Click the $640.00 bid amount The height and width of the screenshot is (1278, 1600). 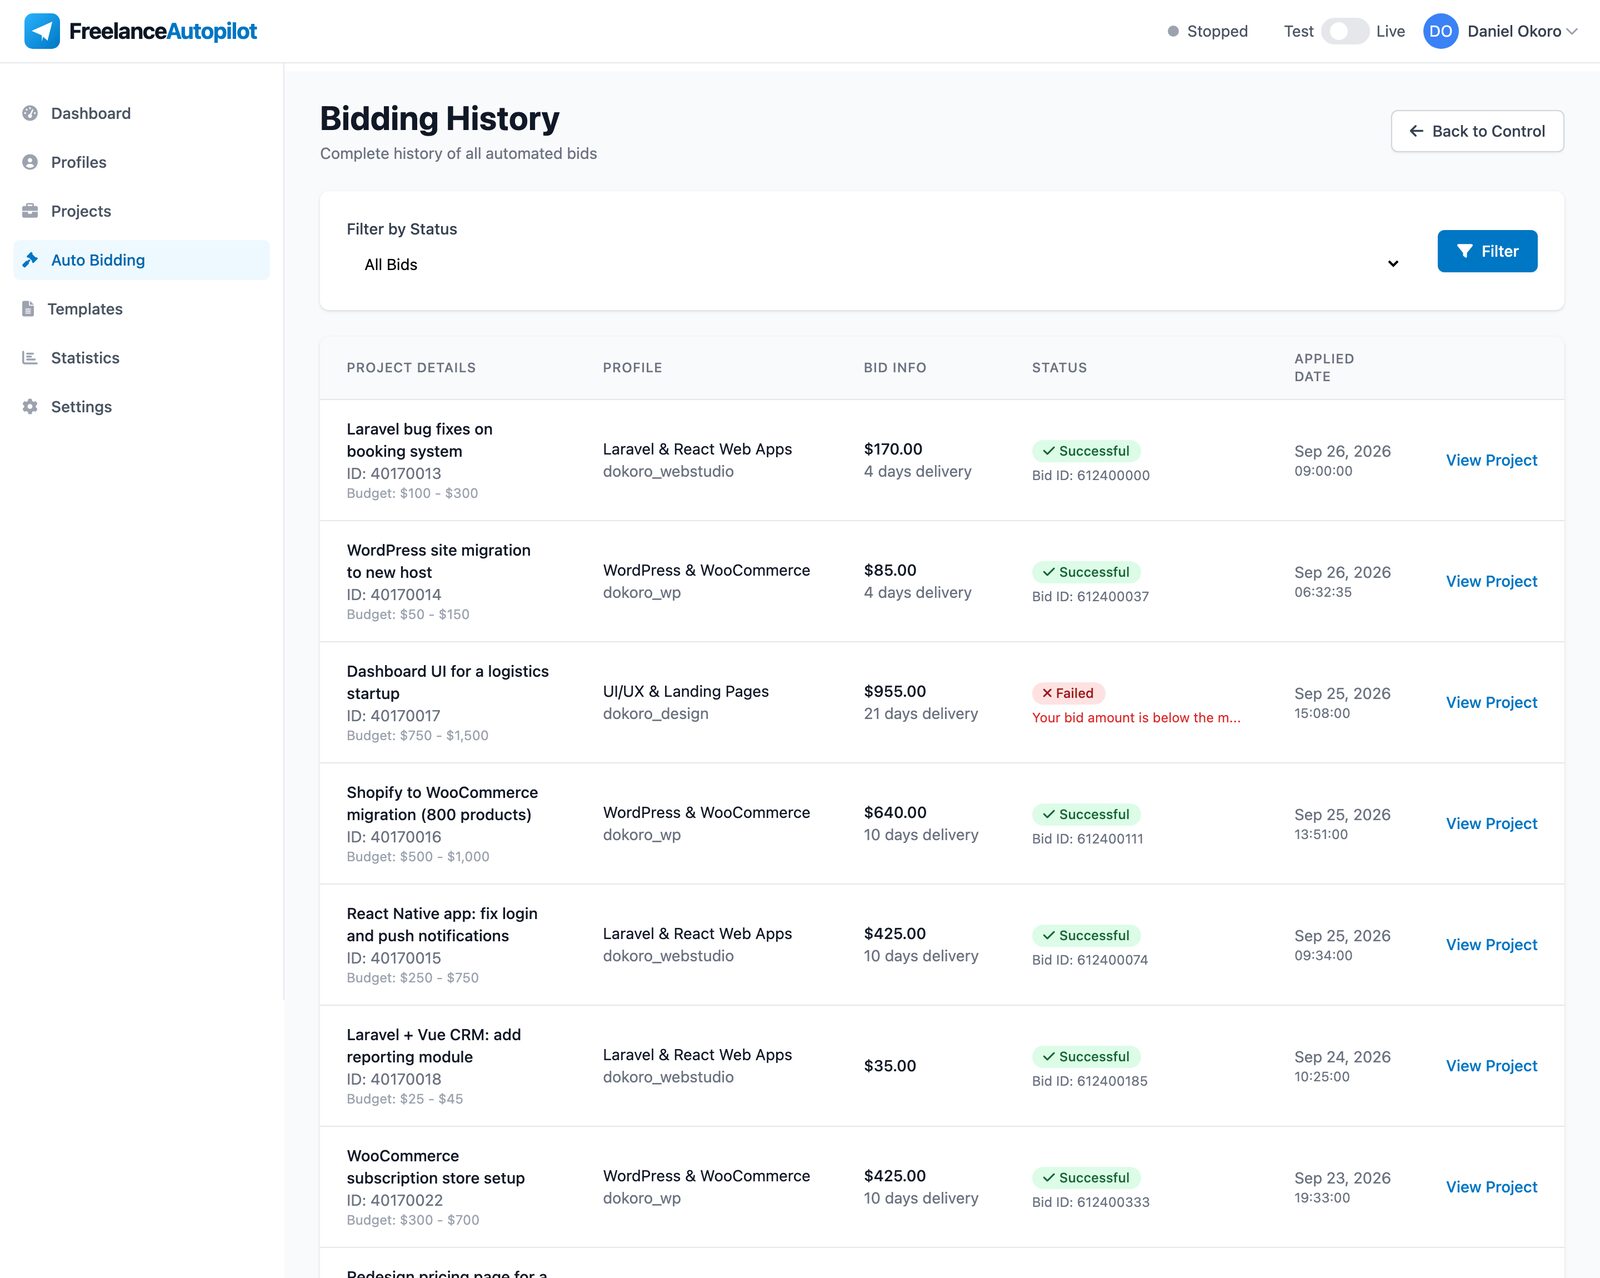[x=895, y=812]
